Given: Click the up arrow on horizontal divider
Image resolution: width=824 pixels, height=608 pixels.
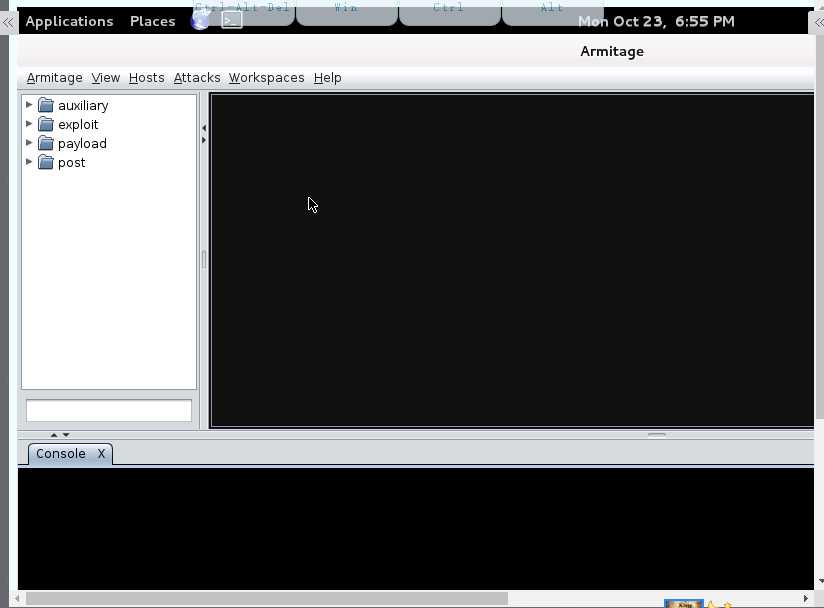Looking at the screenshot, I should [54, 435].
